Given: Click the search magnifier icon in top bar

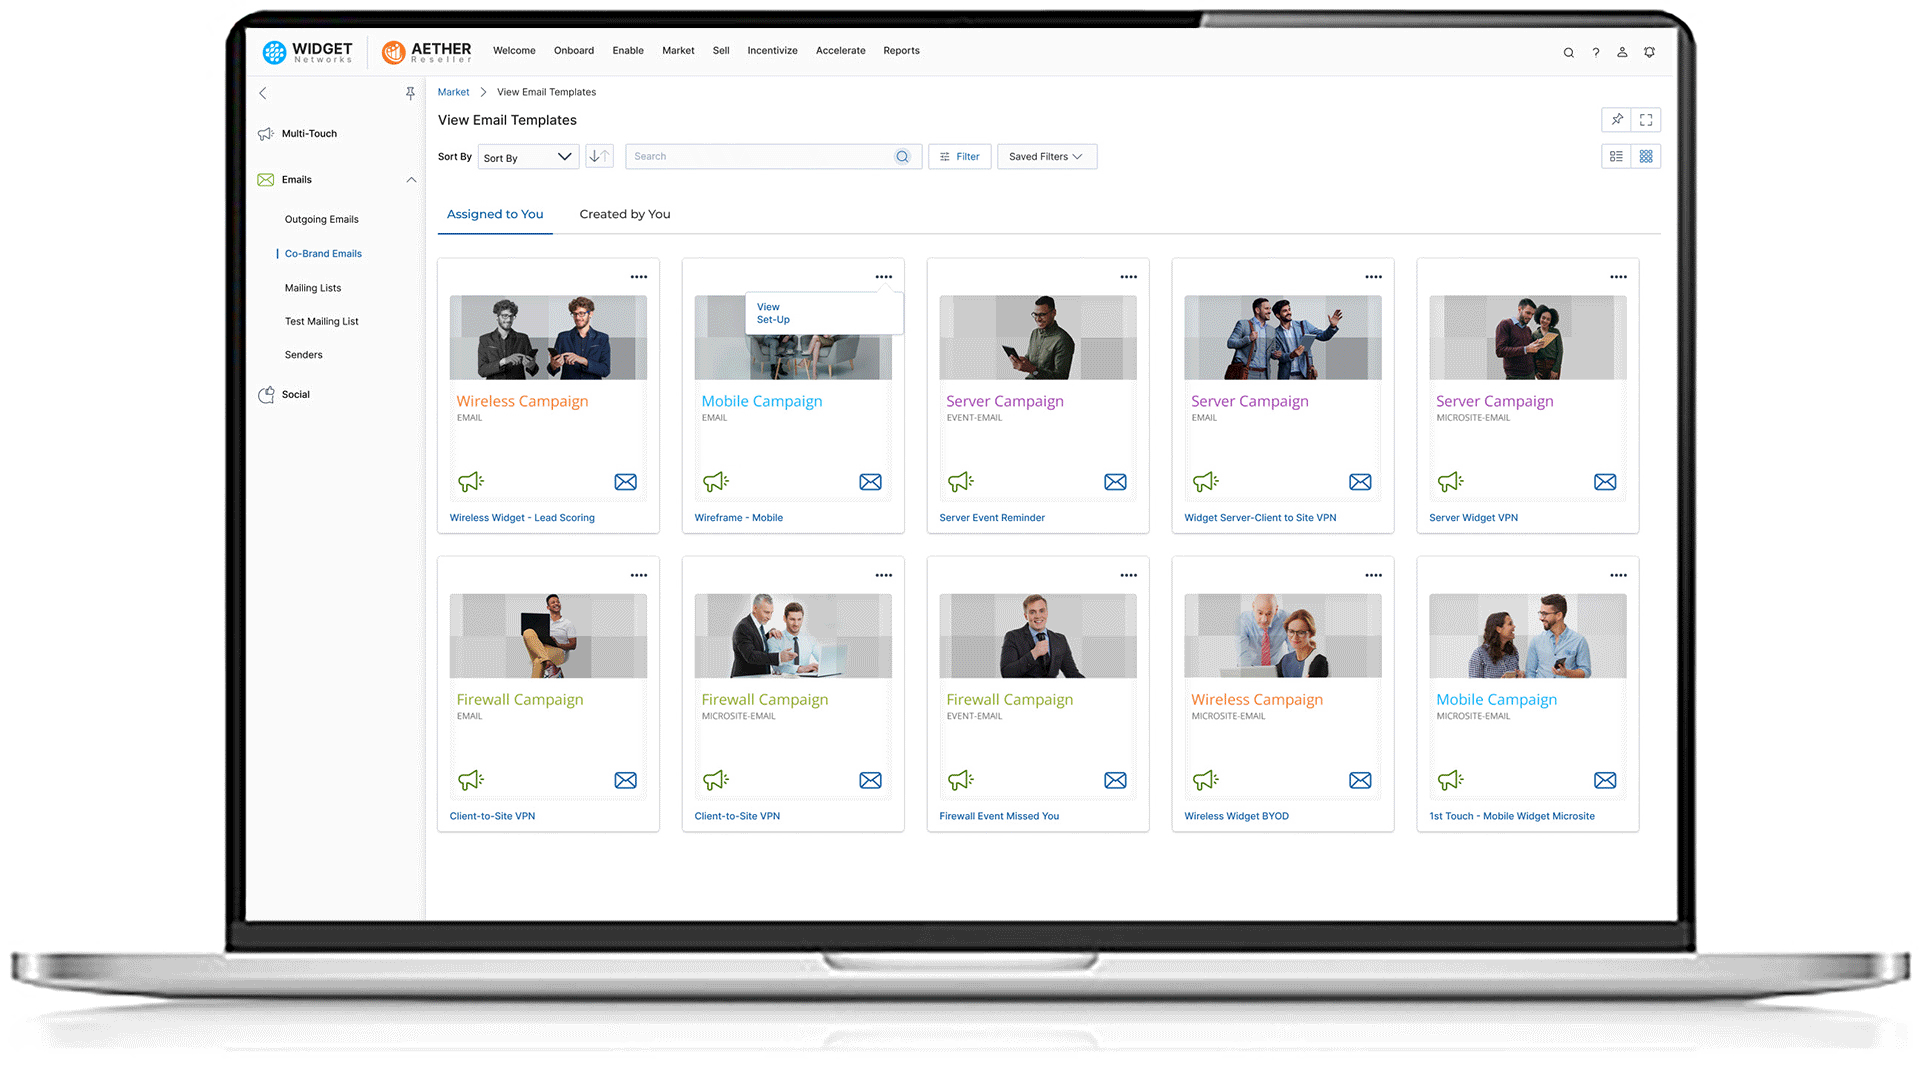Looking at the screenshot, I should tap(1568, 53).
